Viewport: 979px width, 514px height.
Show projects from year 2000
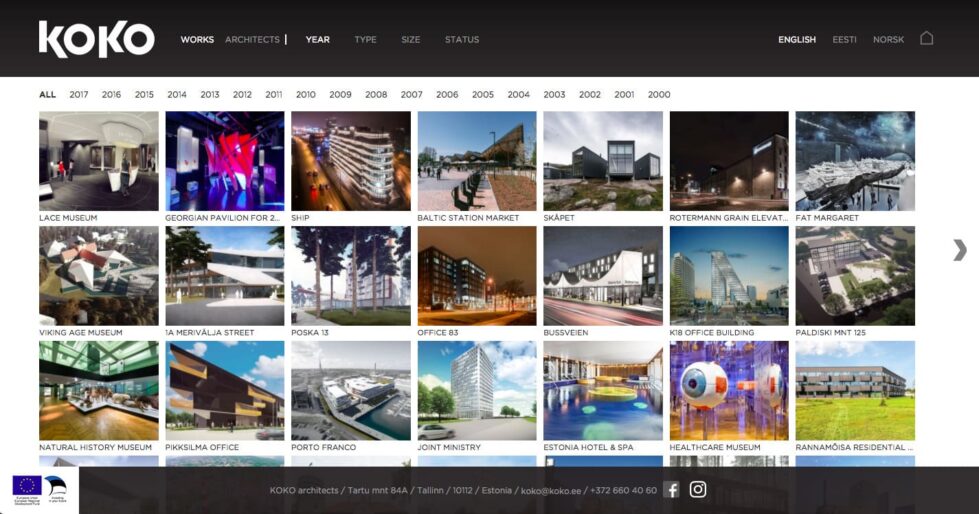659,95
